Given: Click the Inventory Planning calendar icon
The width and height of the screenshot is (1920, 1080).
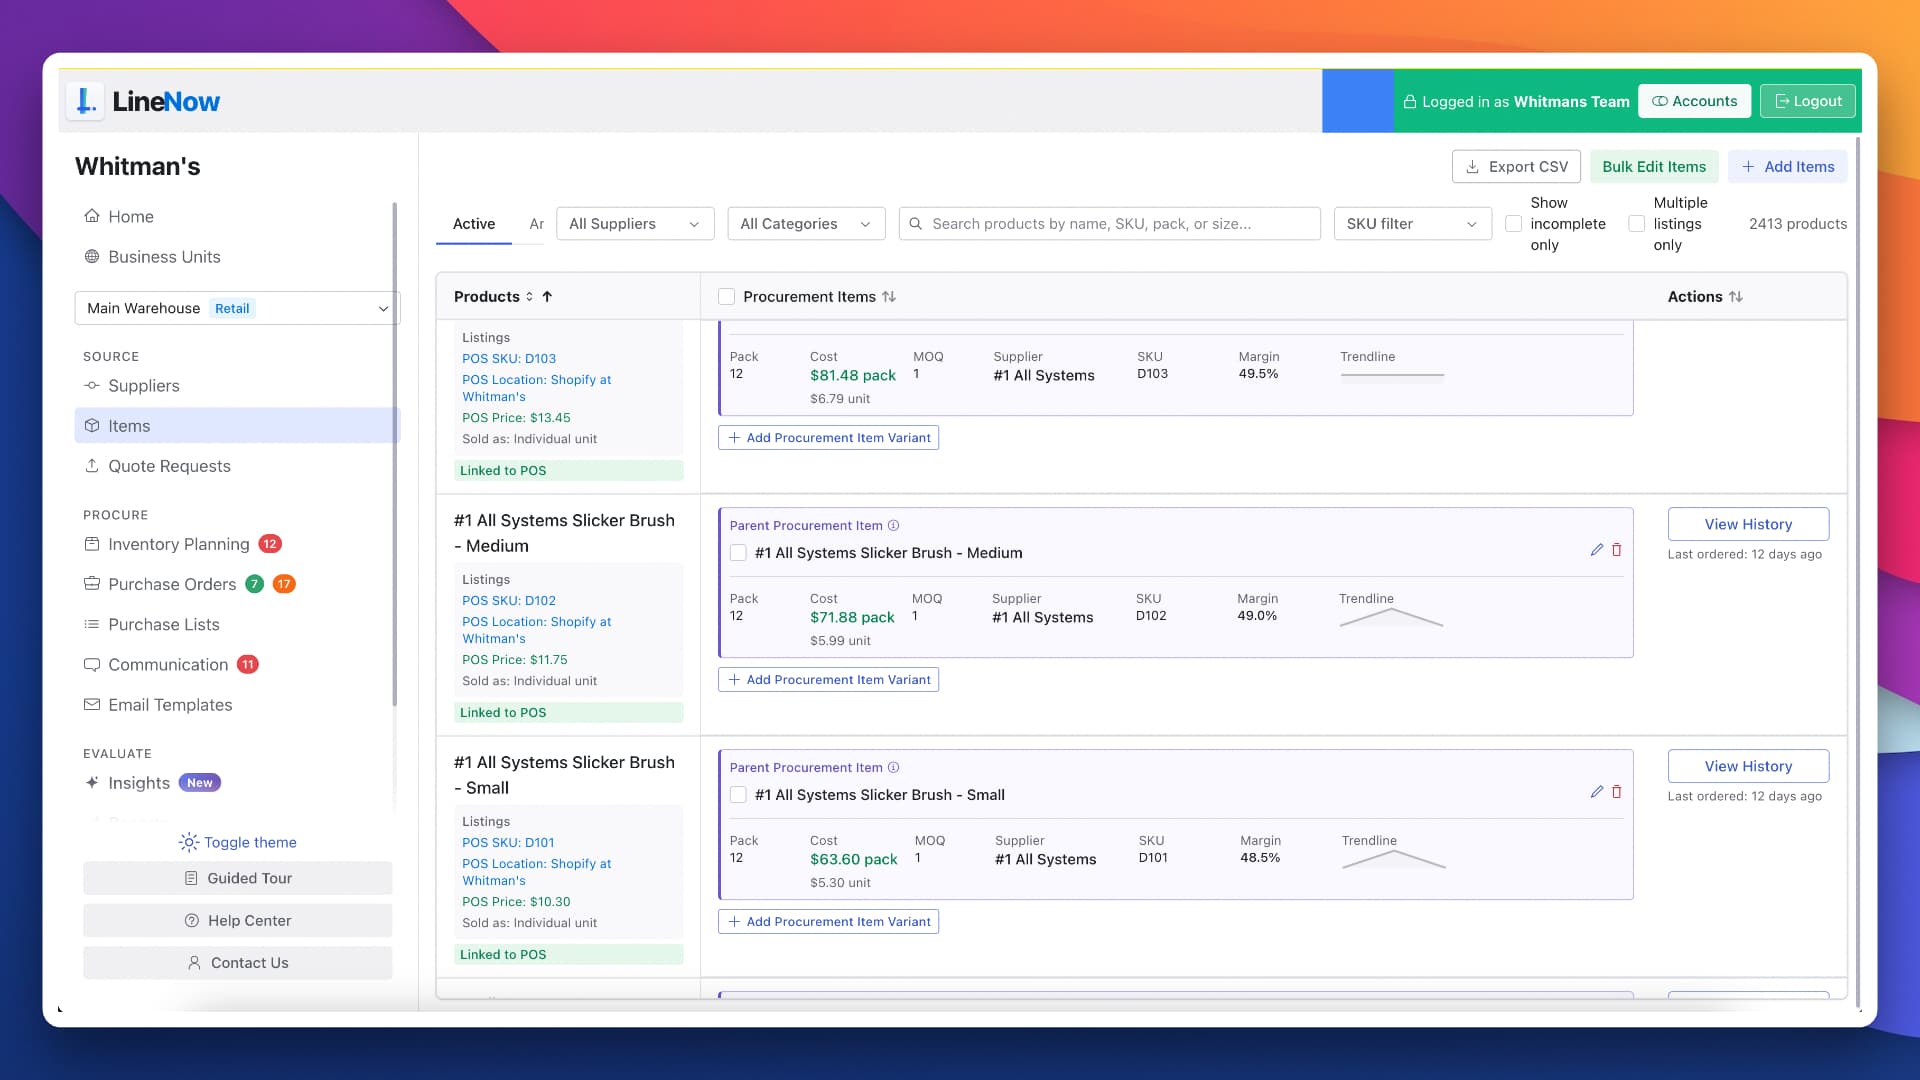Looking at the screenshot, I should pyautogui.click(x=92, y=544).
